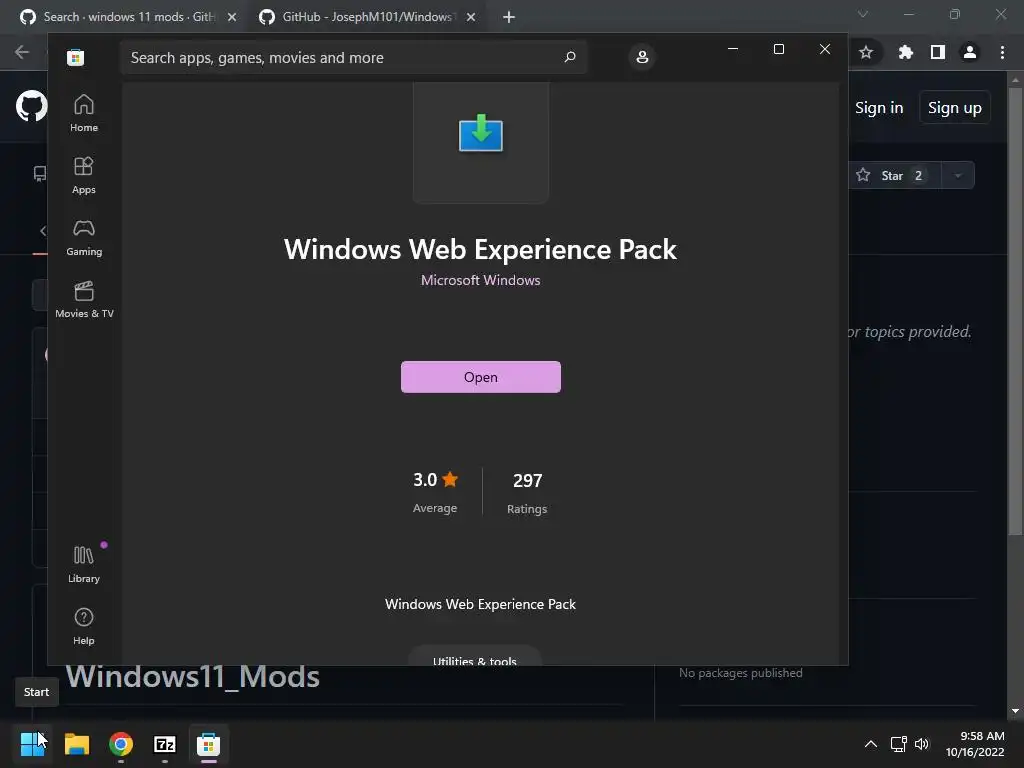The image size is (1024, 768).
Task: Open File Explorer from taskbar
Action: 76,744
